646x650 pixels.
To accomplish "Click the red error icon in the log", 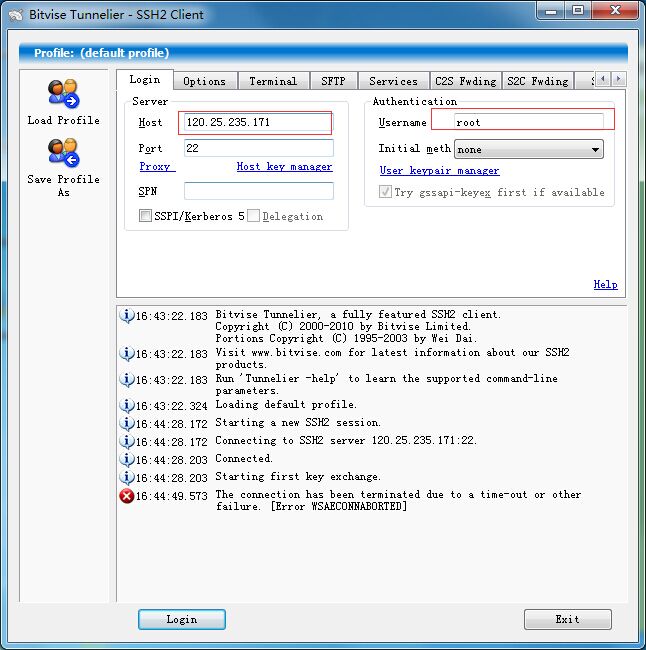I will [126, 495].
